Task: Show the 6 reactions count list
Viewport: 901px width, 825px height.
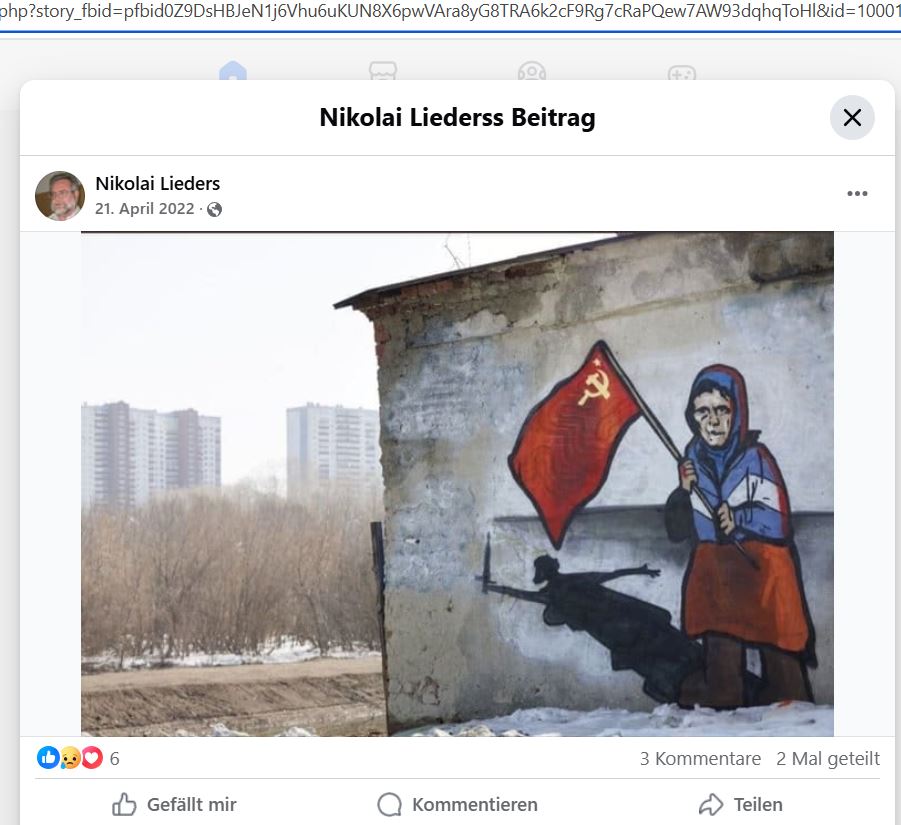Action: pos(114,758)
